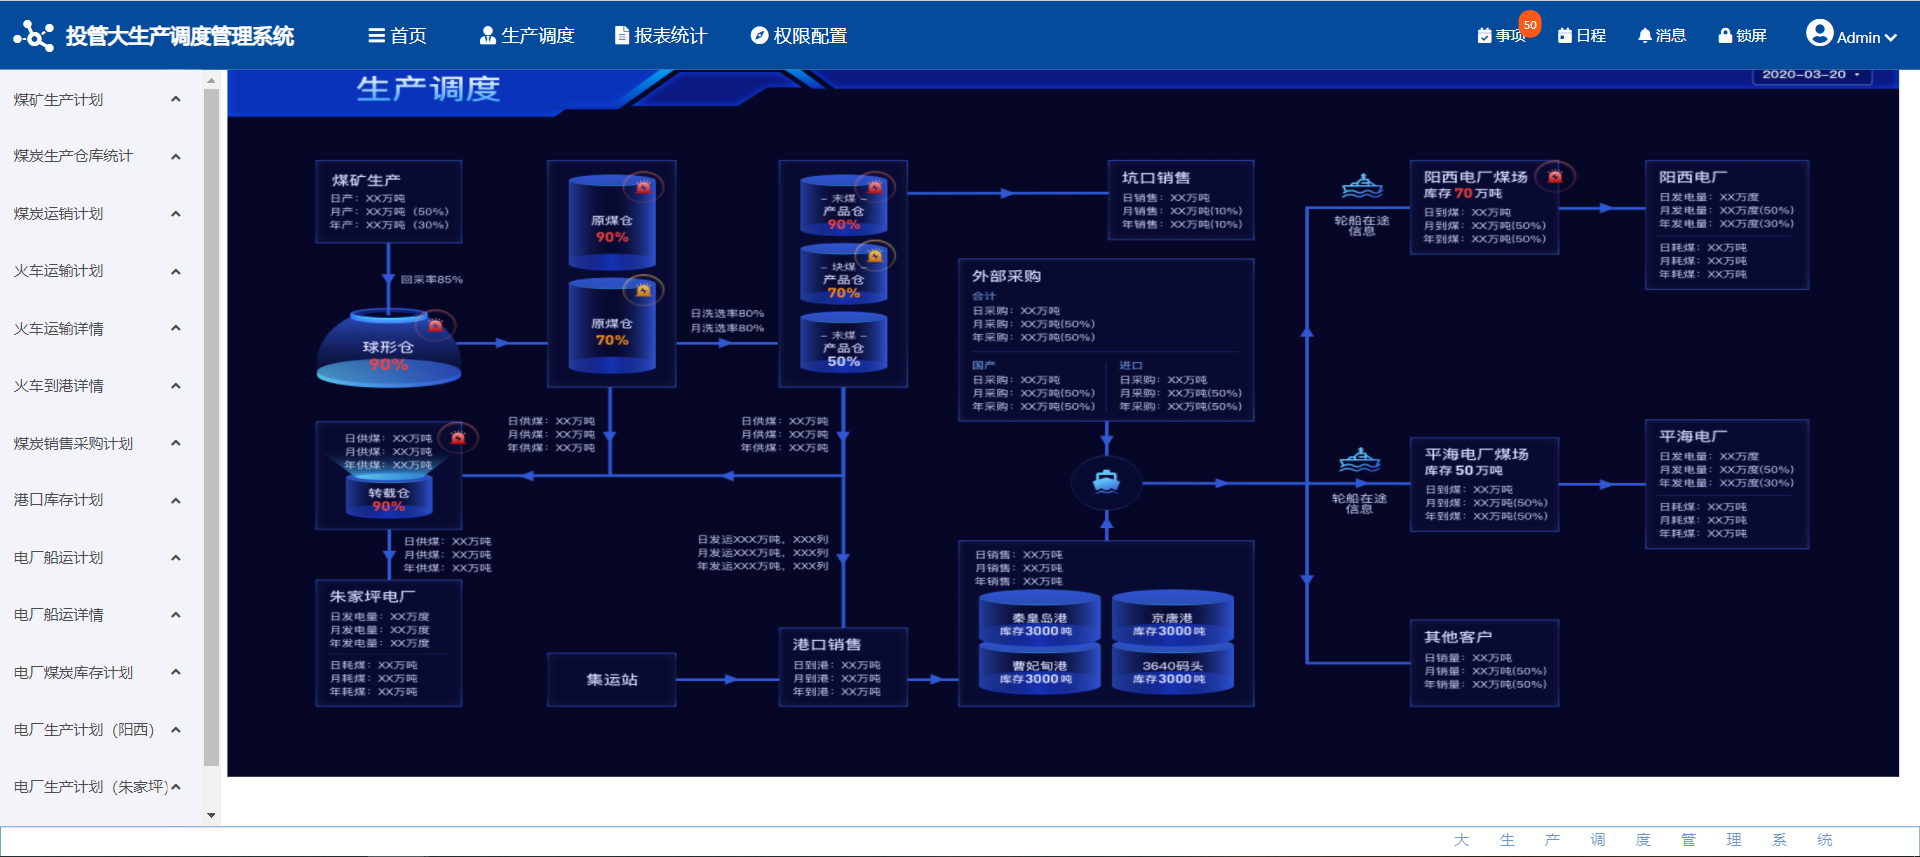Select the 末煤产品仓 50% silo
1920x857 pixels.
pos(843,343)
